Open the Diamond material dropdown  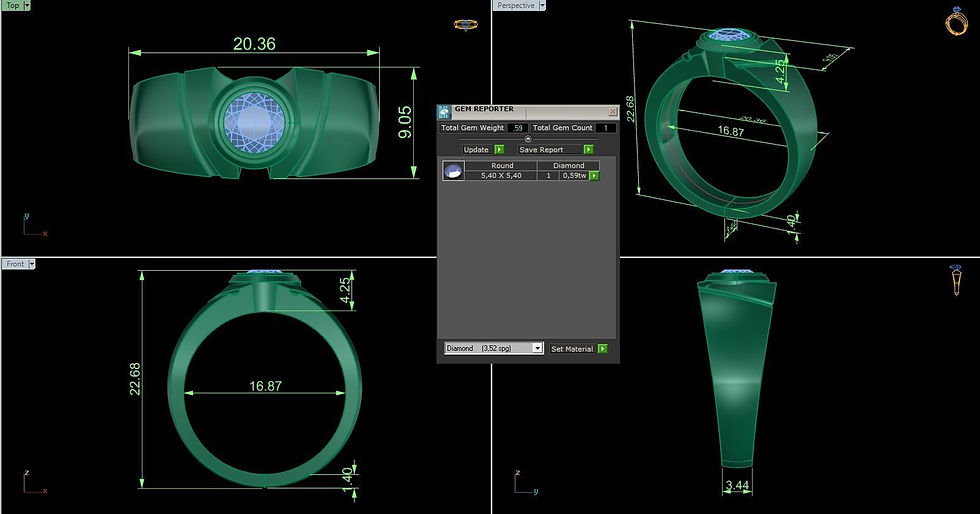click(538, 348)
